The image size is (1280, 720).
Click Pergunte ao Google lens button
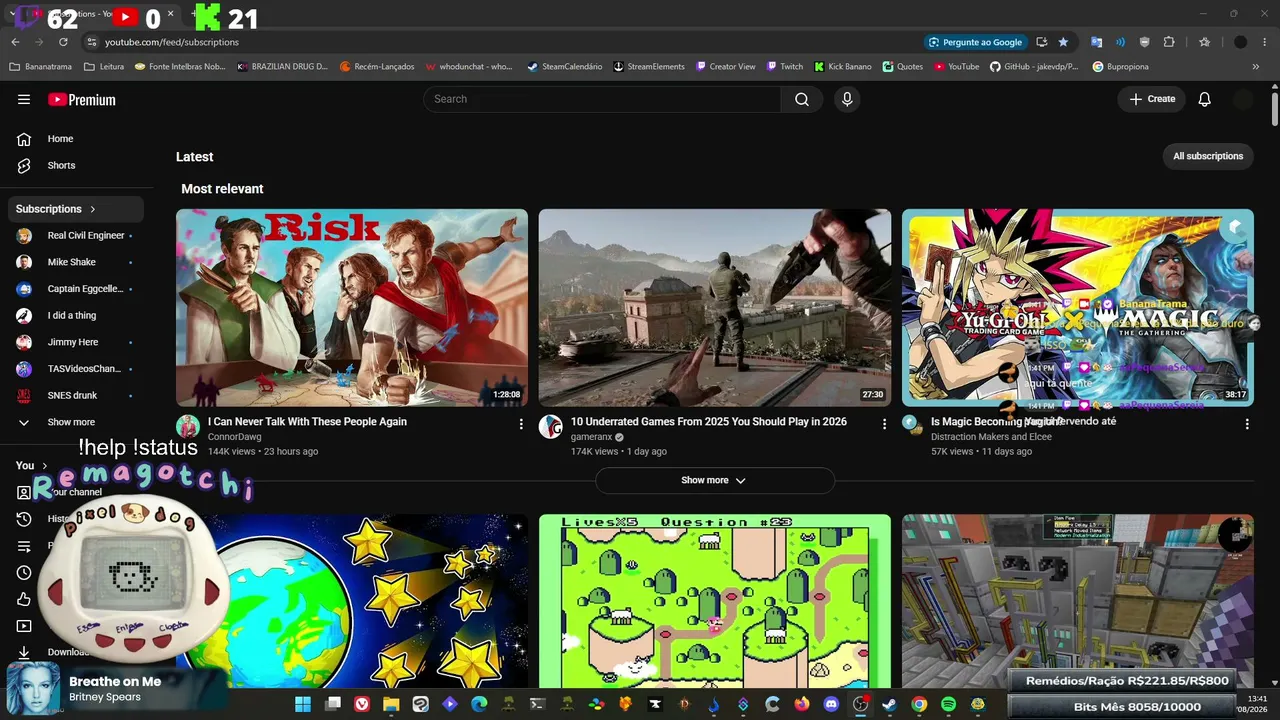tap(976, 42)
